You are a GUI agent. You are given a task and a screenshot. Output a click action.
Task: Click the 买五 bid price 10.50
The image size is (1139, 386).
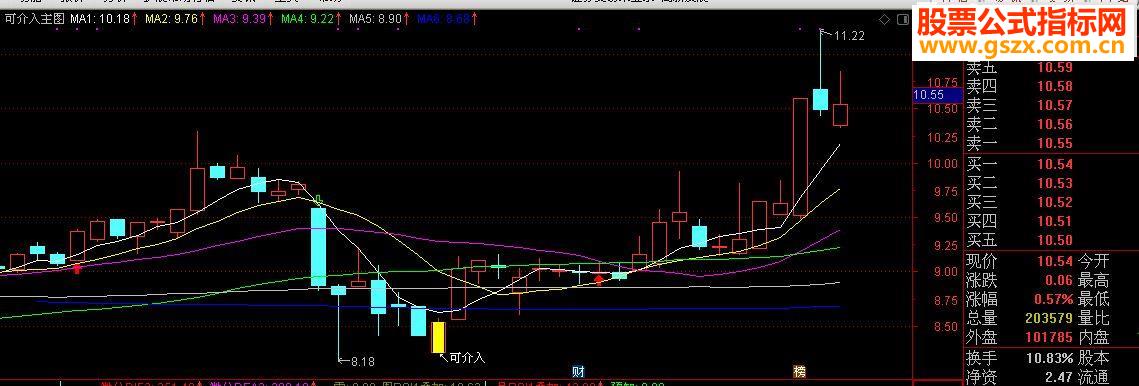[x=1055, y=240]
